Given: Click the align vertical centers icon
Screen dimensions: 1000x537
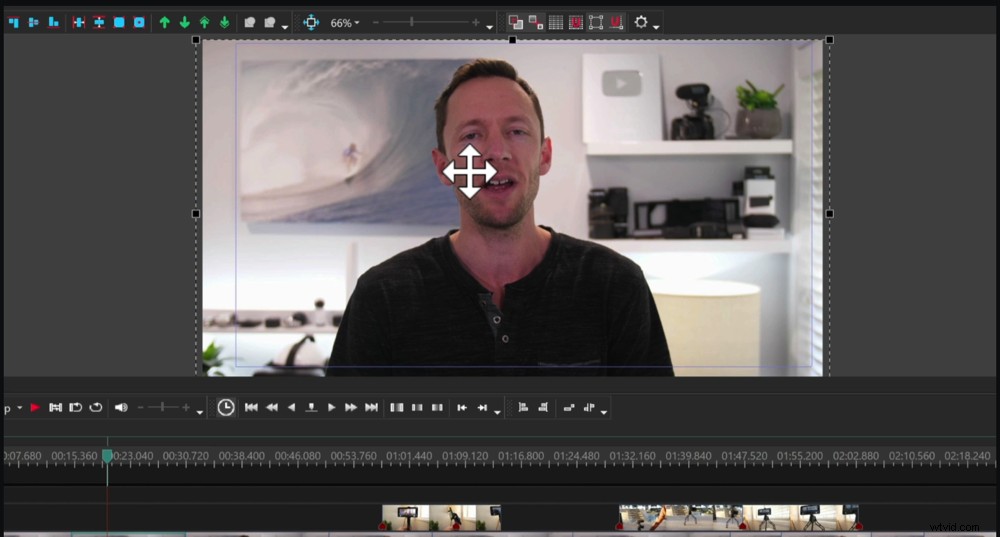Looking at the screenshot, I should click(x=33, y=22).
